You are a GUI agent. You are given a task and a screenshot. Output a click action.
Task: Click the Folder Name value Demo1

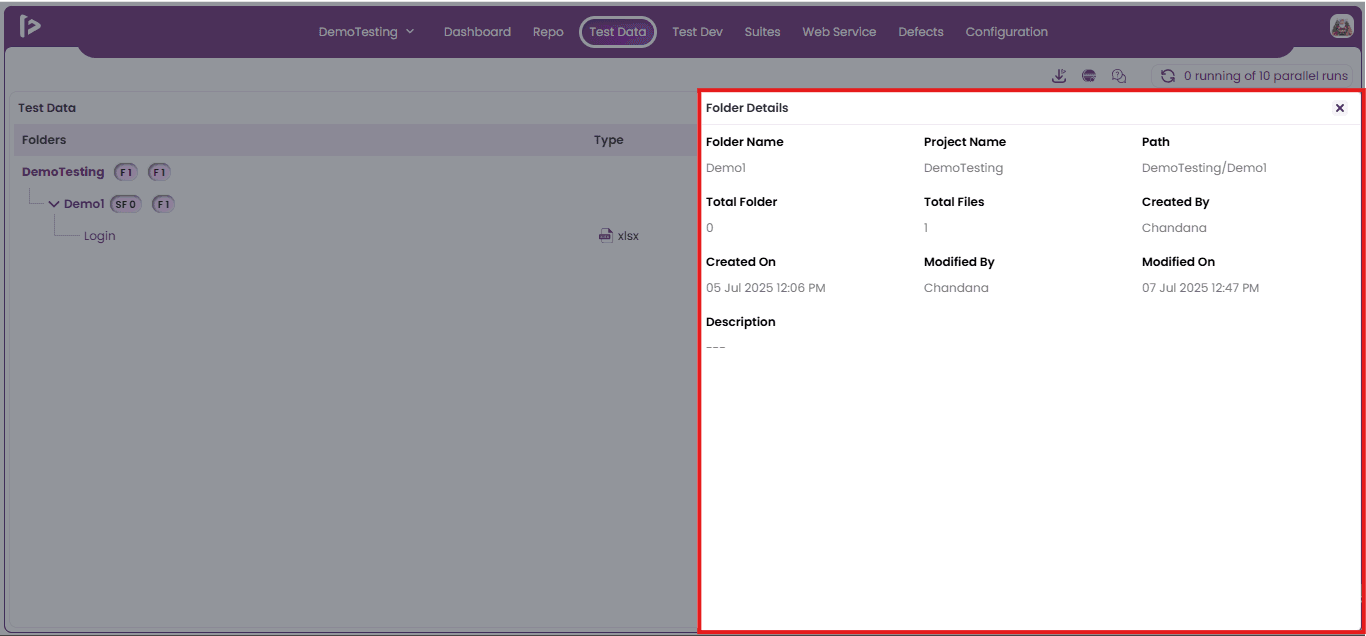tap(726, 168)
